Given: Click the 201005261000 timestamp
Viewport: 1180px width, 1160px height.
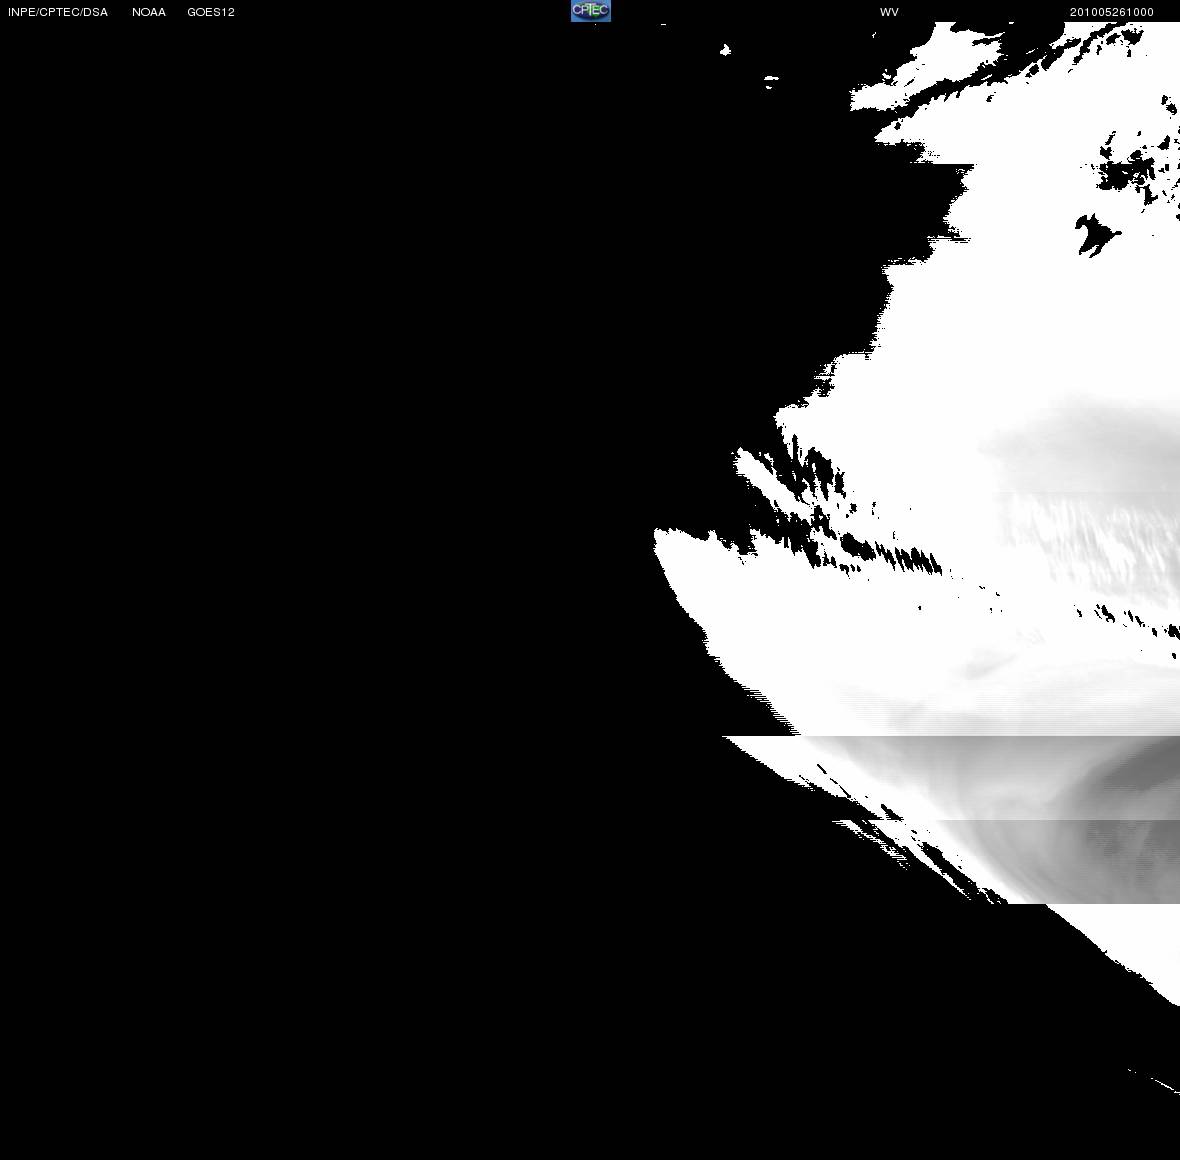Looking at the screenshot, I should [1112, 12].
